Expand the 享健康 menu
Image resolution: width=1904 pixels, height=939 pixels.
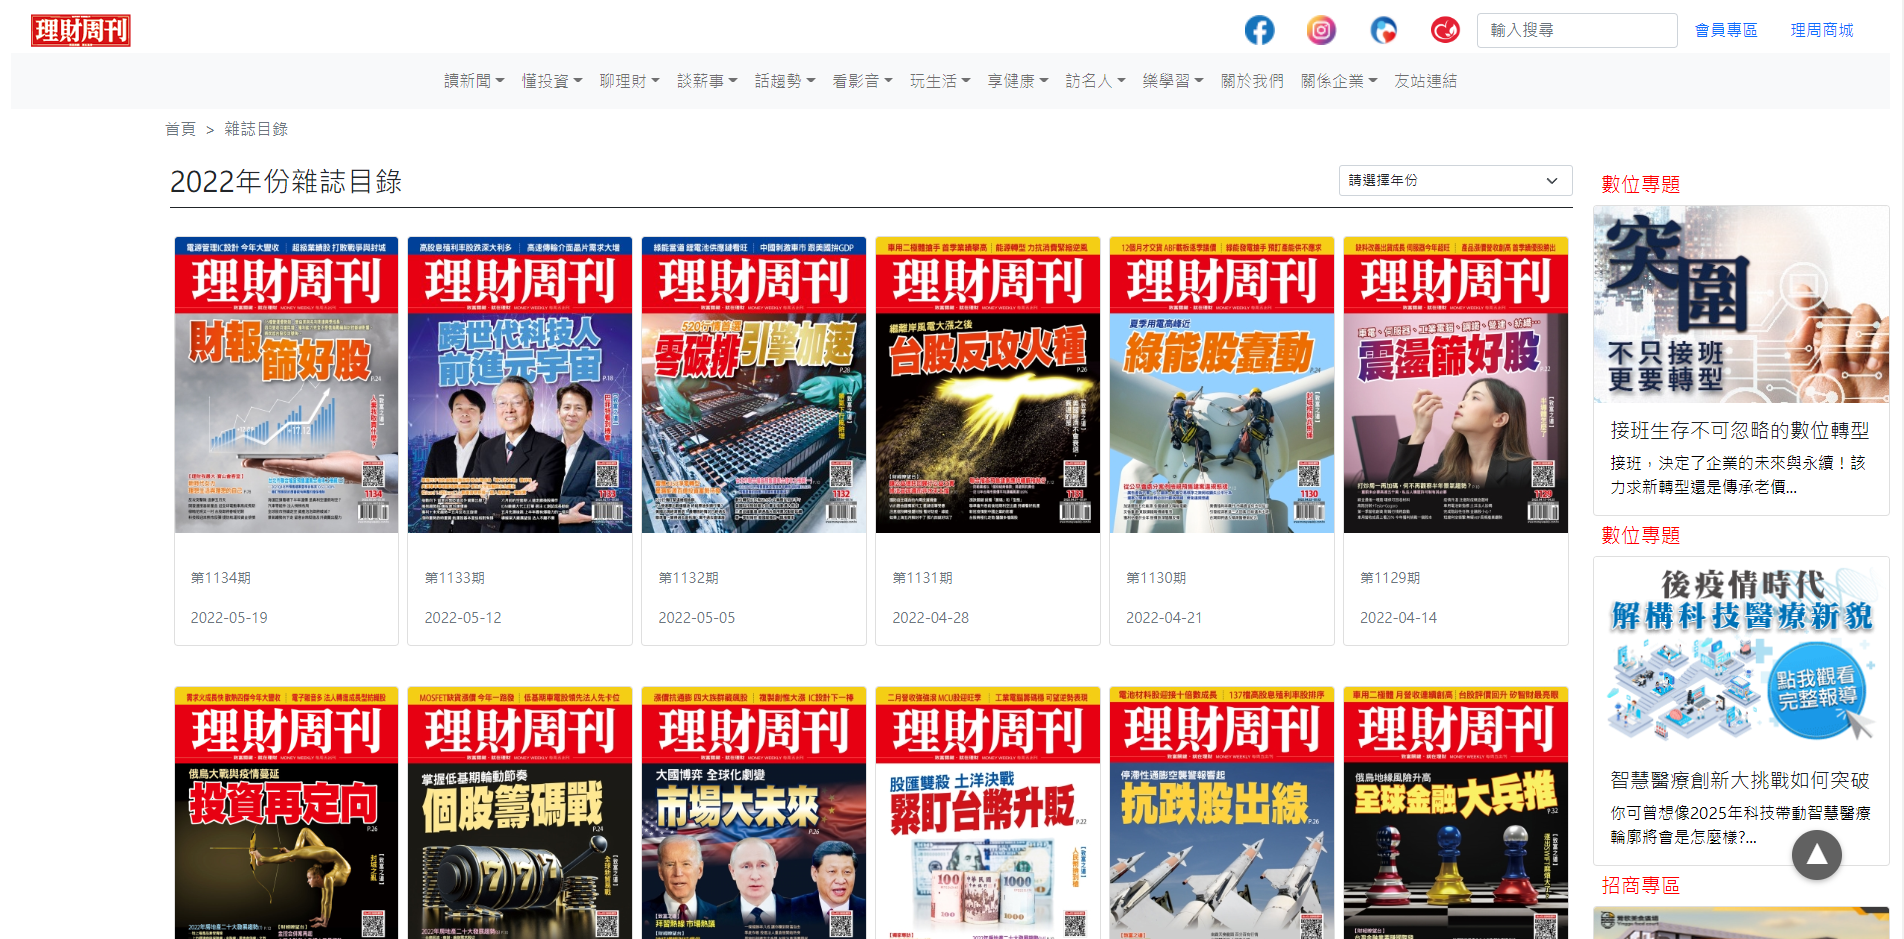(1018, 81)
